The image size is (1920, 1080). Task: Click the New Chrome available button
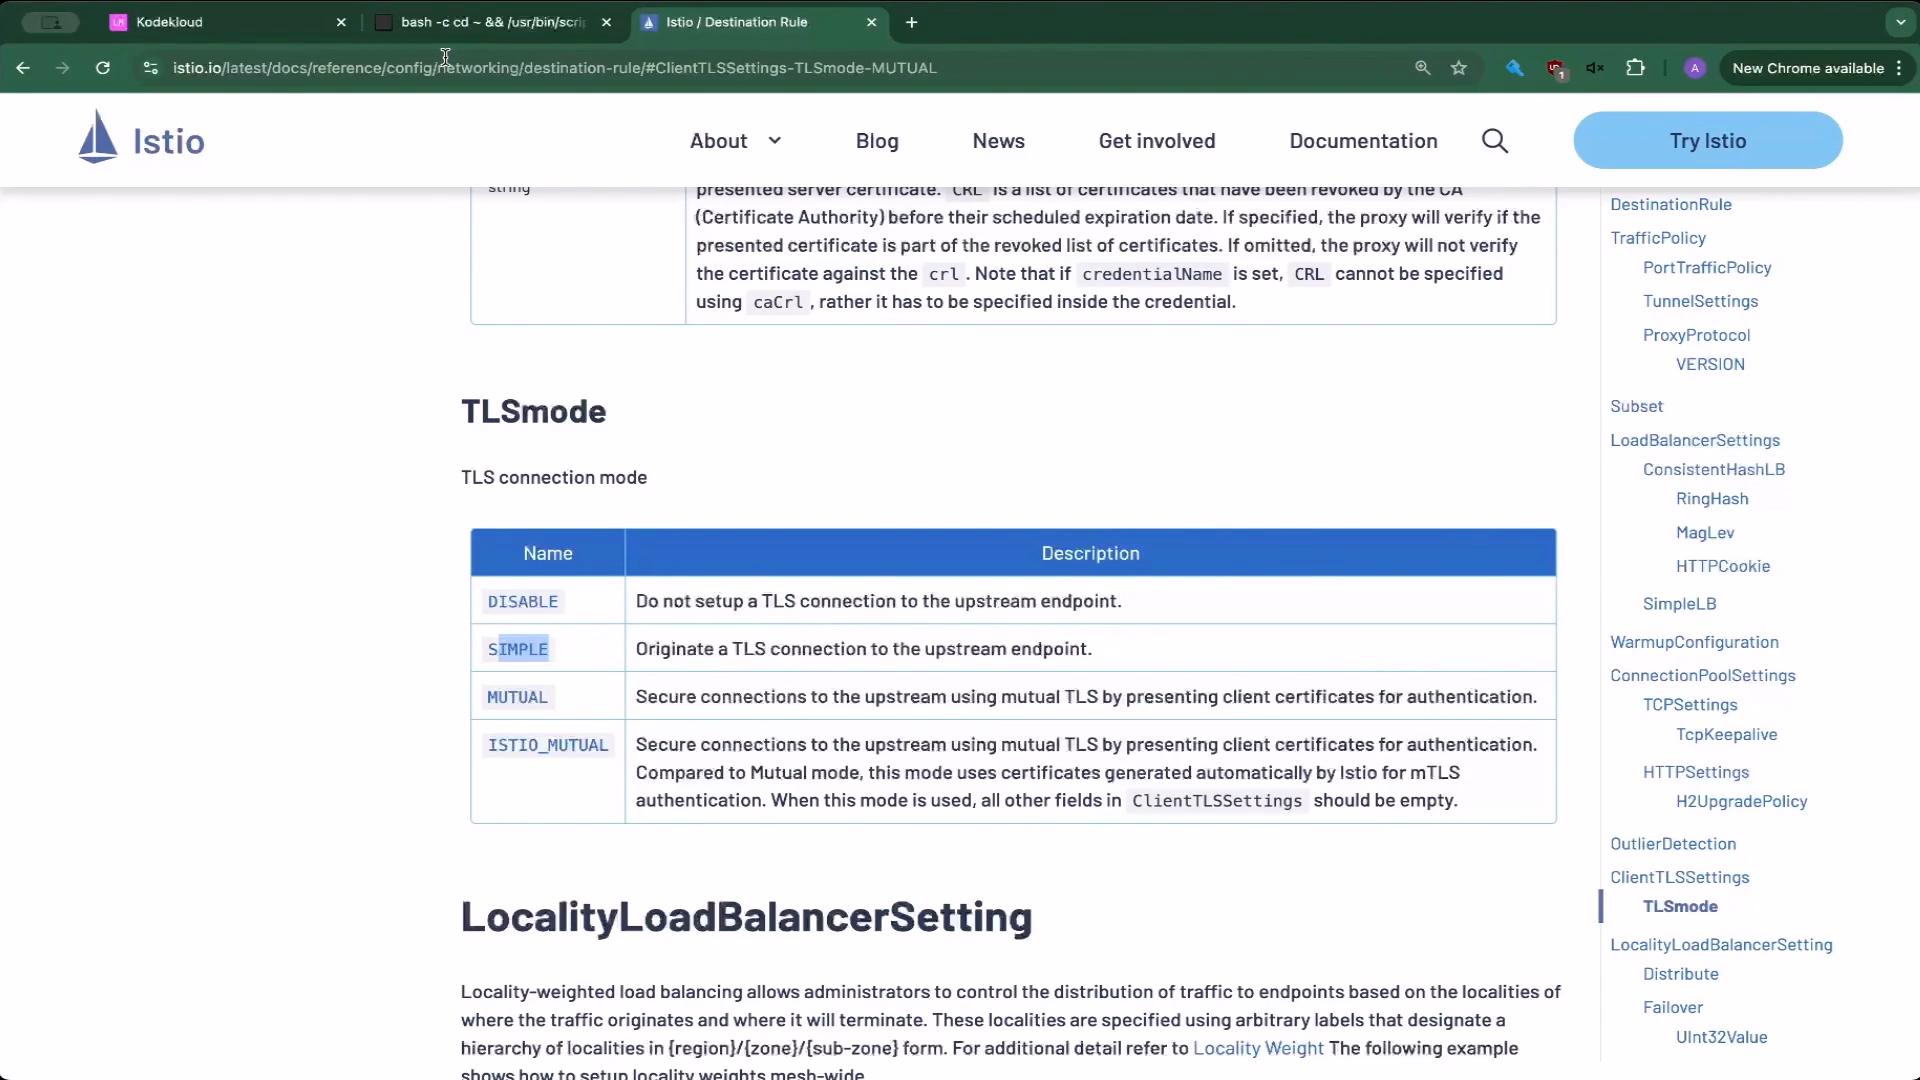(1808, 68)
